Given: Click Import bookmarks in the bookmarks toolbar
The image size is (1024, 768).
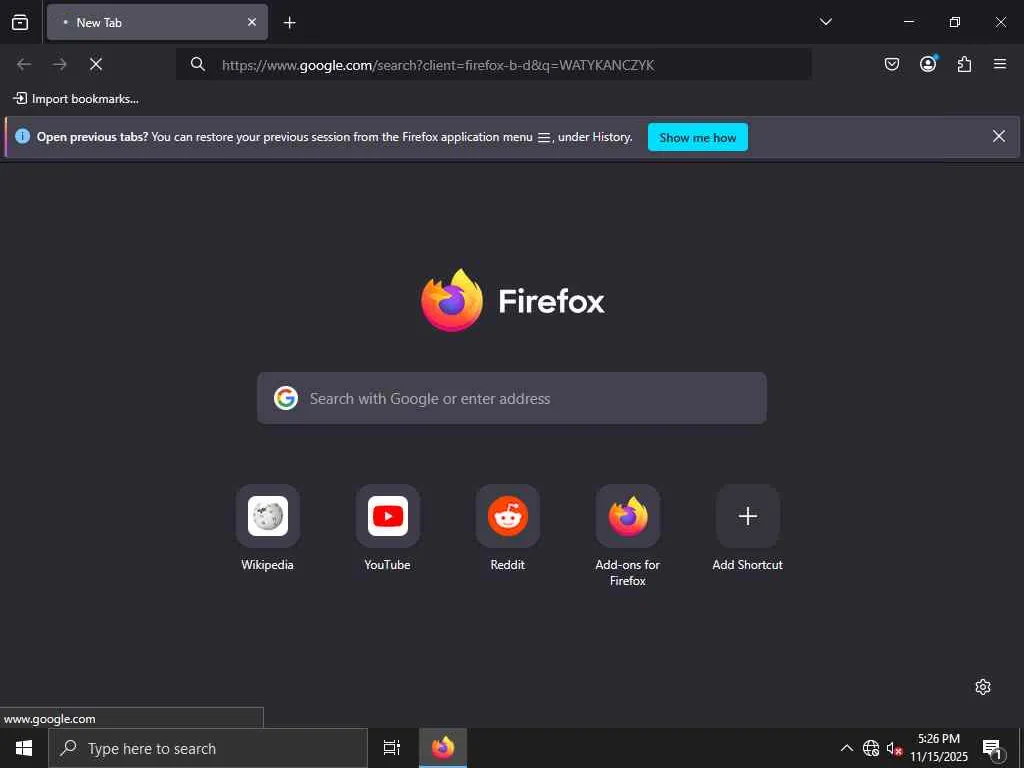Looking at the screenshot, I should [x=76, y=99].
